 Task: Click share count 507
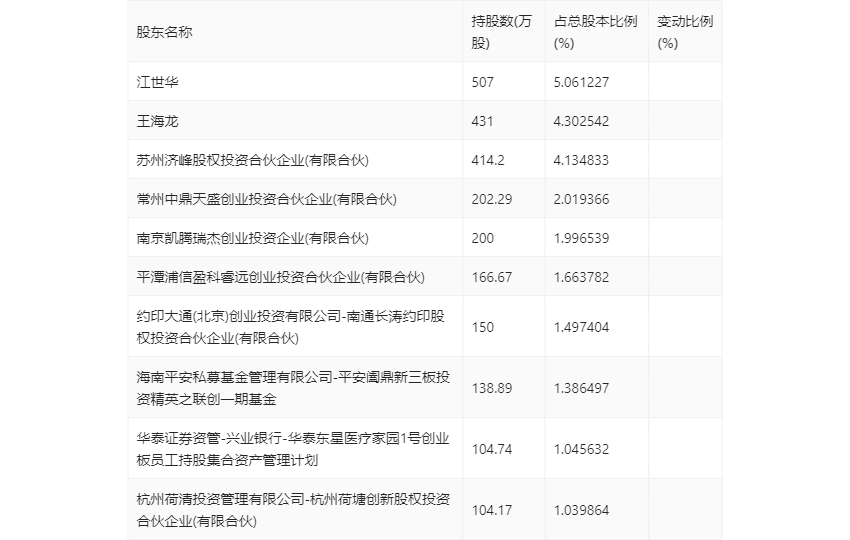tap(482, 82)
